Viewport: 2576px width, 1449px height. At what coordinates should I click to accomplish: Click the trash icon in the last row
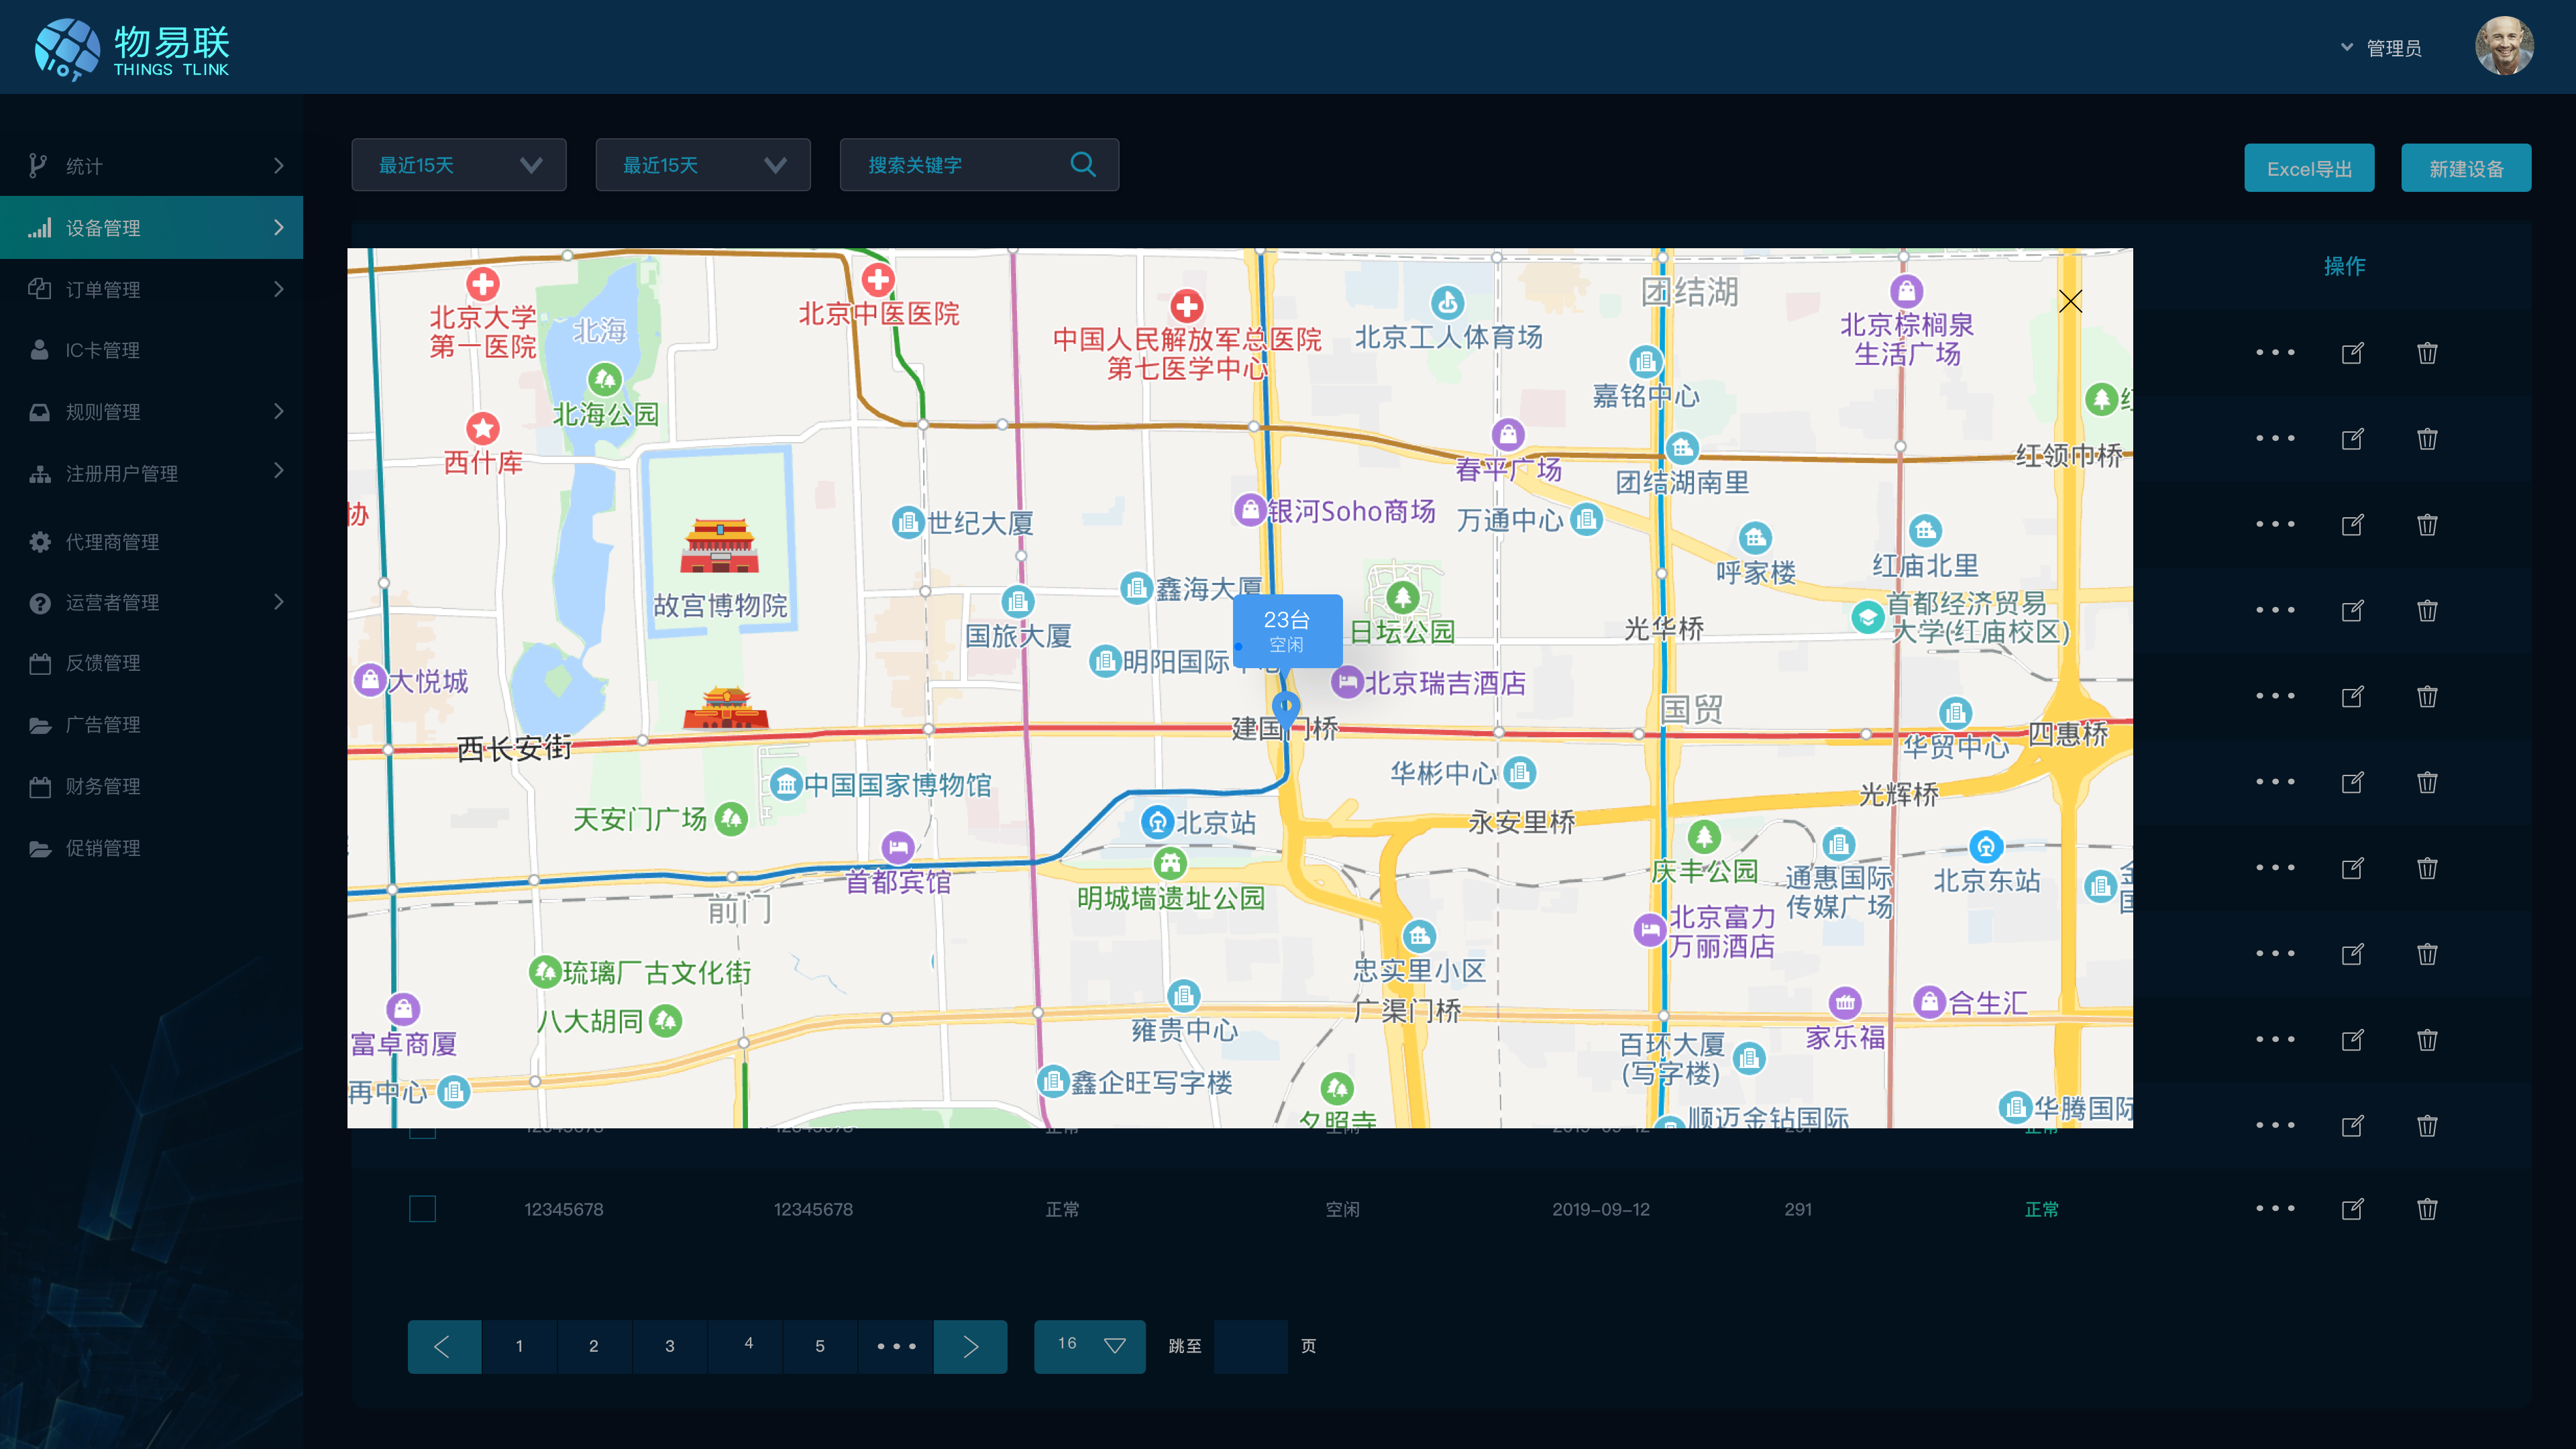click(2427, 1209)
